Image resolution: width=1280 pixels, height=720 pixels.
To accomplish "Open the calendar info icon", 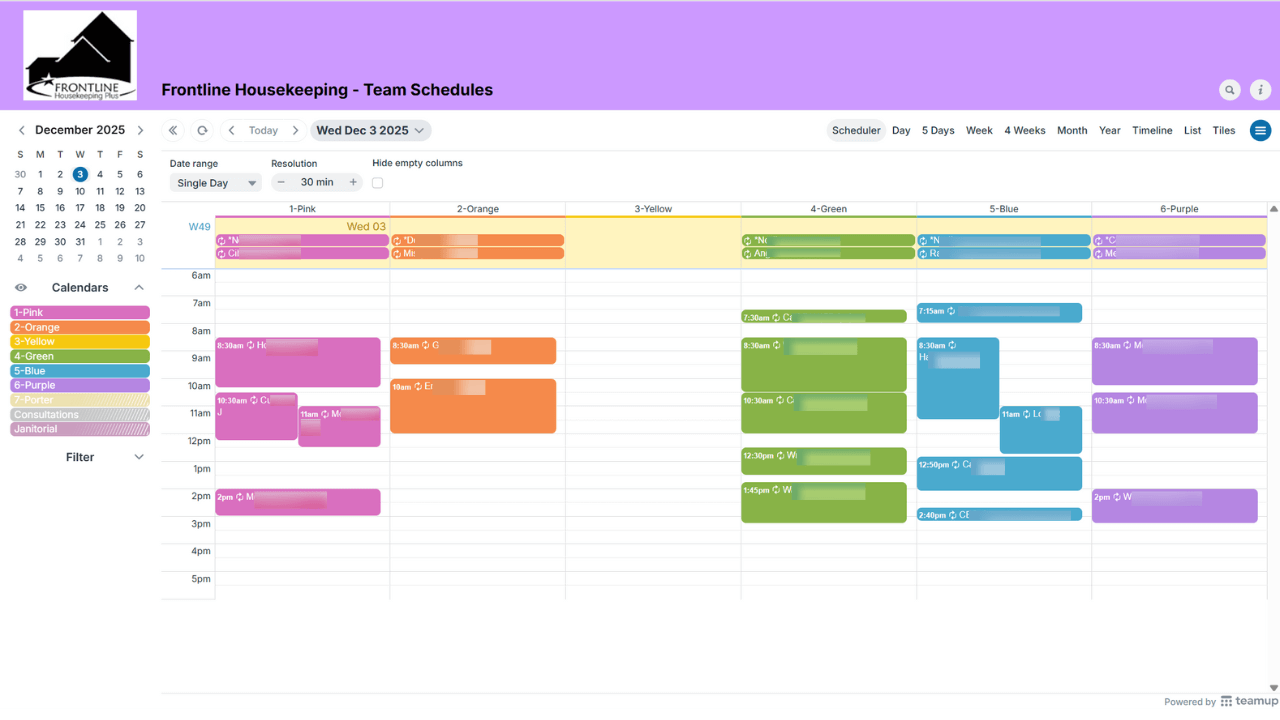I will click(x=1261, y=90).
